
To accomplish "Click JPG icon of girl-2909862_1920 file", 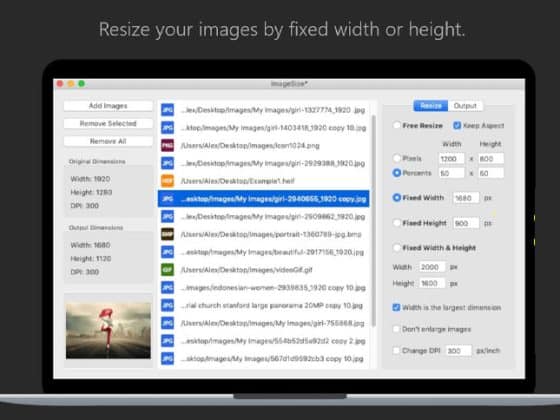I will tap(168, 216).
